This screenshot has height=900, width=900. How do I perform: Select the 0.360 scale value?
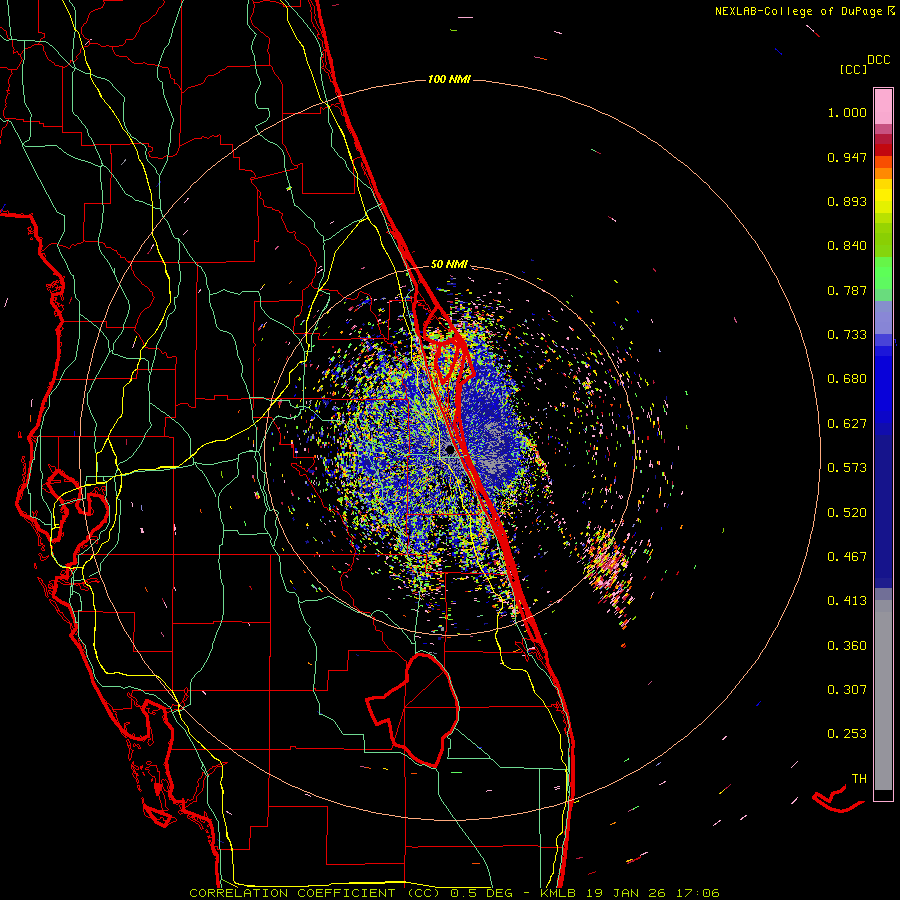847,646
